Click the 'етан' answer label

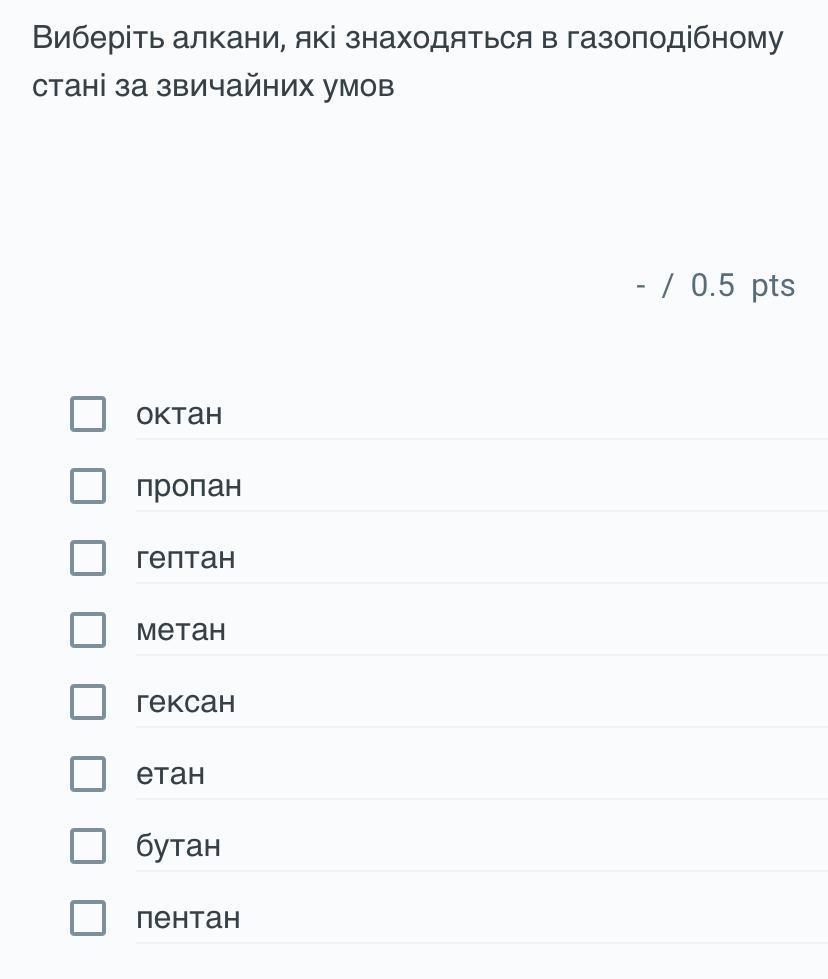pos(170,774)
